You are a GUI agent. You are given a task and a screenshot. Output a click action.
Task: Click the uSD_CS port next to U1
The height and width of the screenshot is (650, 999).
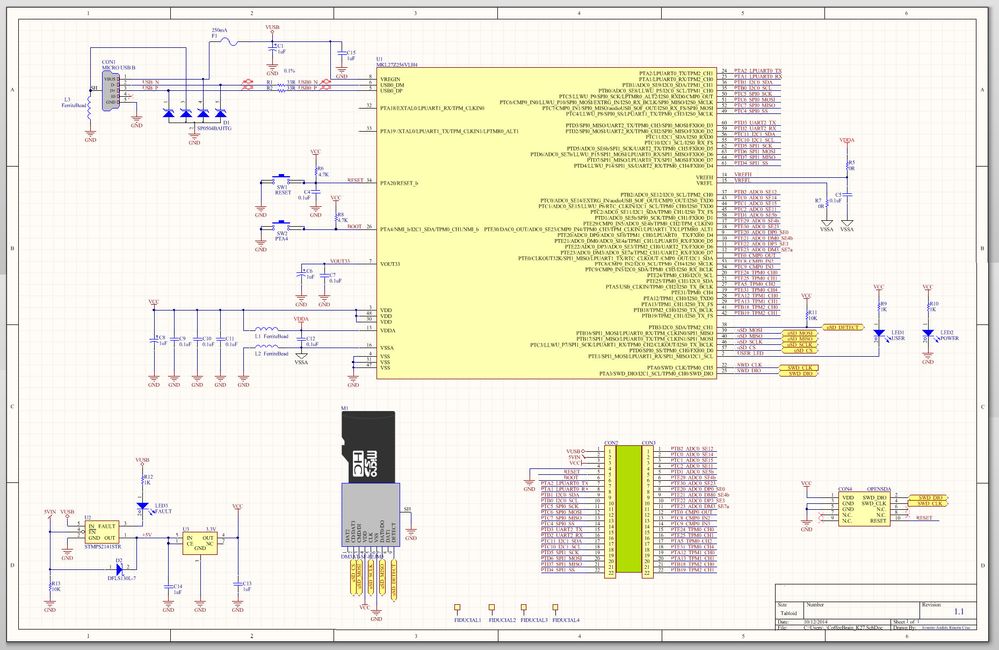(x=800, y=350)
